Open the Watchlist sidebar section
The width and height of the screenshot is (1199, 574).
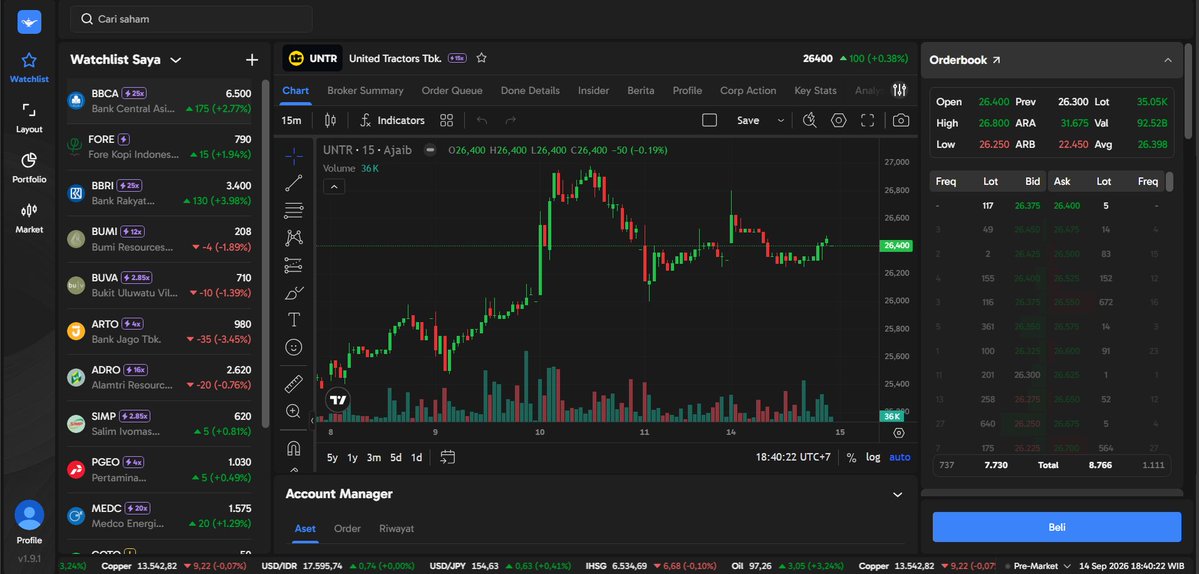click(x=29, y=67)
